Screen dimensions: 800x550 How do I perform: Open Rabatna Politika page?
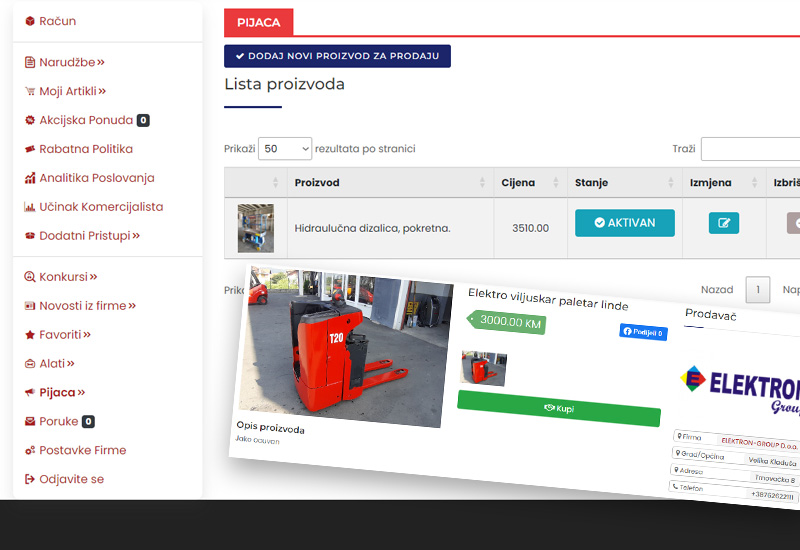coord(86,149)
